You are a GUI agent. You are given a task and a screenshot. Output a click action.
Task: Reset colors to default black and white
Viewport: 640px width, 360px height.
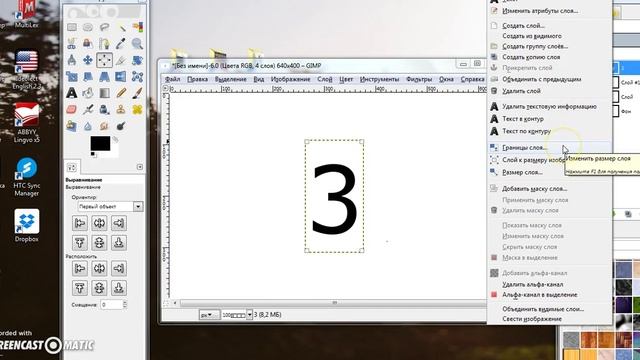coord(93,155)
